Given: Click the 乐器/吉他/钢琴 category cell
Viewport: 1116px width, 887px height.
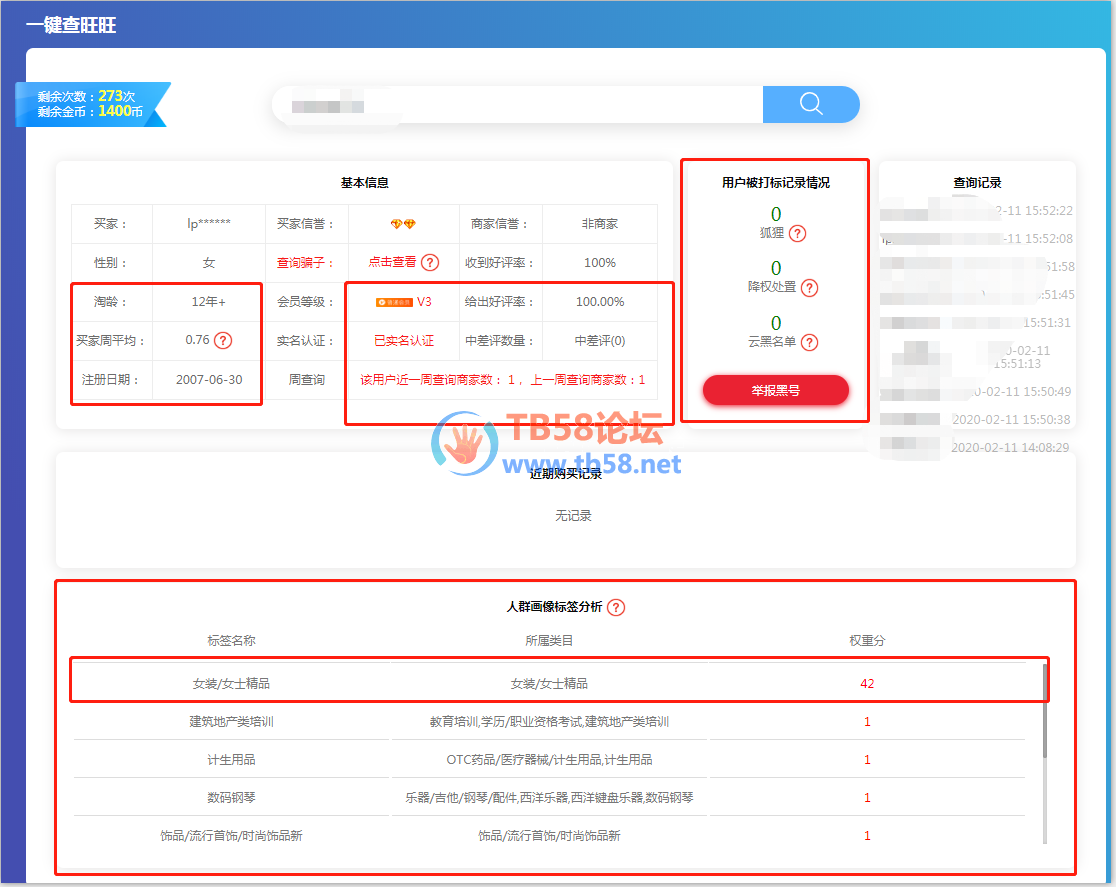Looking at the screenshot, I should click(549, 797).
